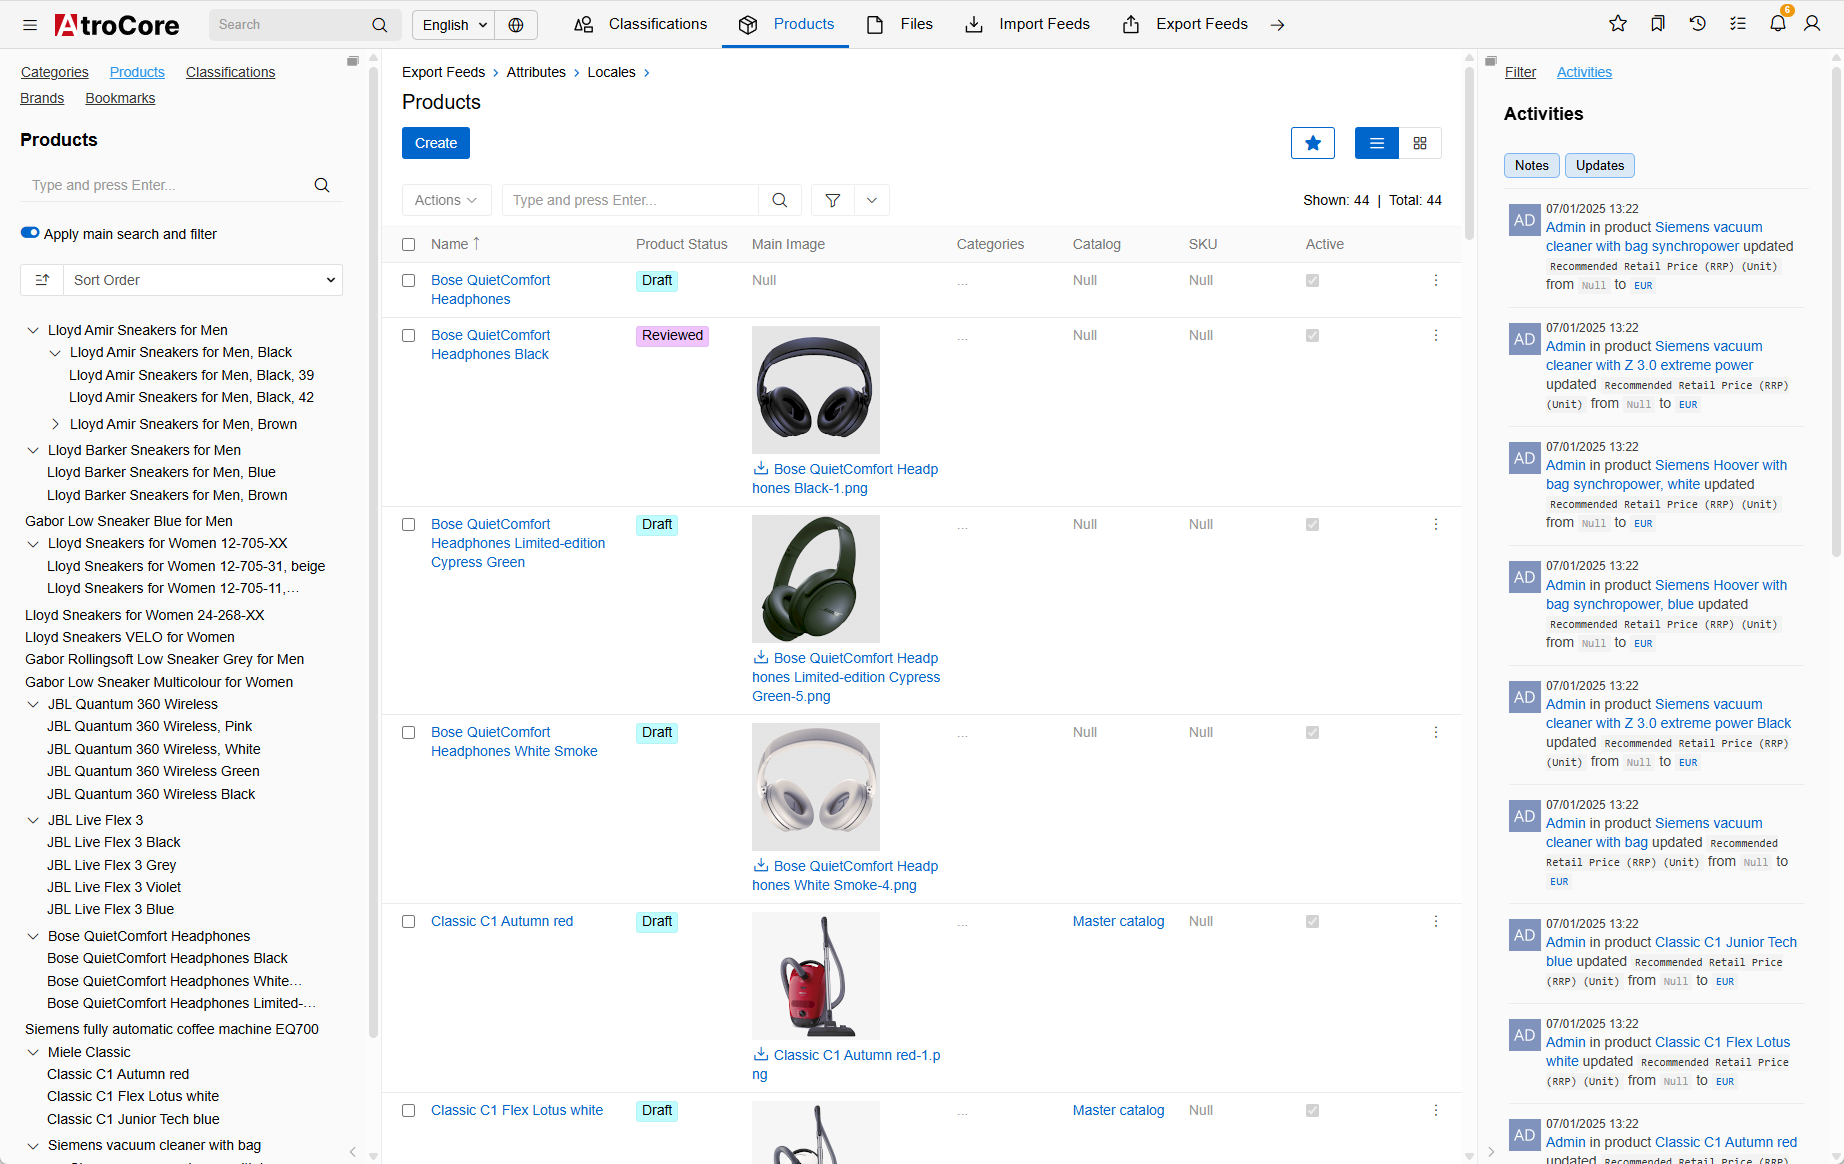Open the English language dropdown
This screenshot has width=1844, height=1164.
[454, 25]
